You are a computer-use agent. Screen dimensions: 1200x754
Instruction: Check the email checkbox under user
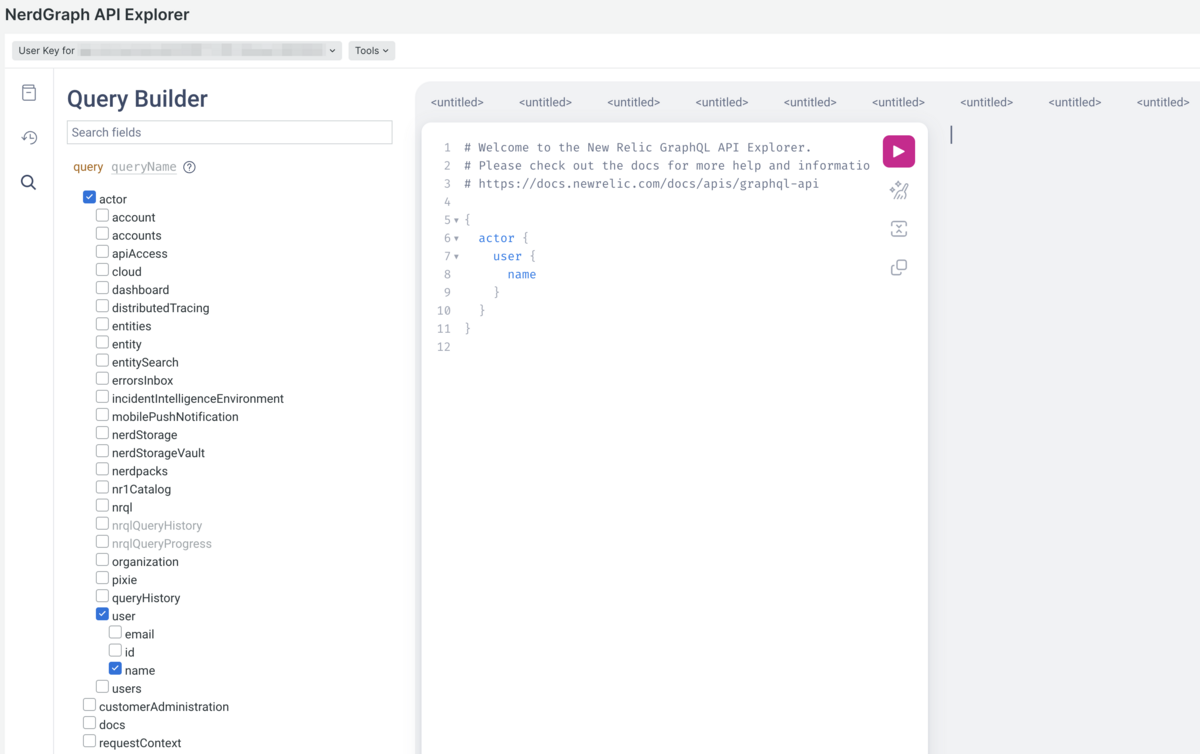115,632
